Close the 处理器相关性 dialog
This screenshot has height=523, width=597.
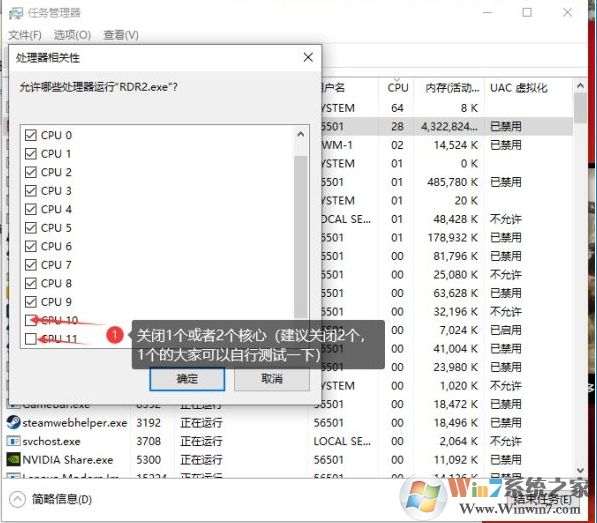point(308,57)
